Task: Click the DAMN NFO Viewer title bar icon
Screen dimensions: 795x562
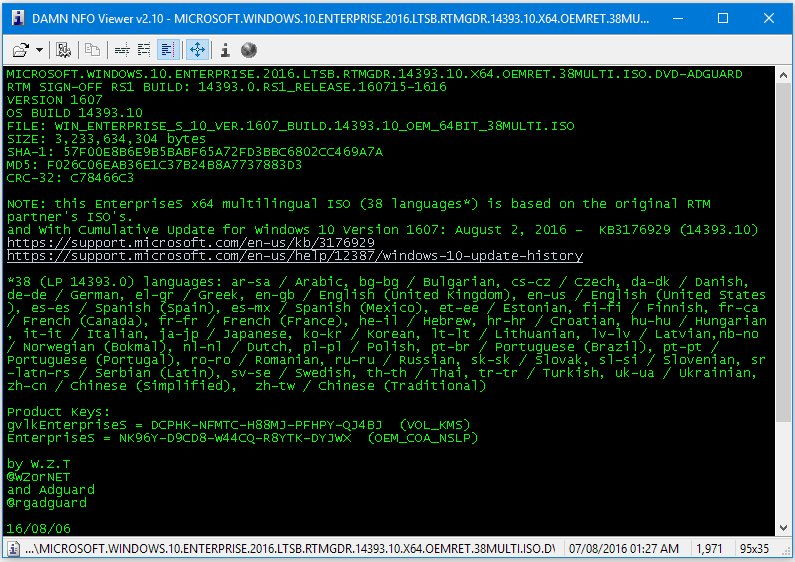Action: 18,18
